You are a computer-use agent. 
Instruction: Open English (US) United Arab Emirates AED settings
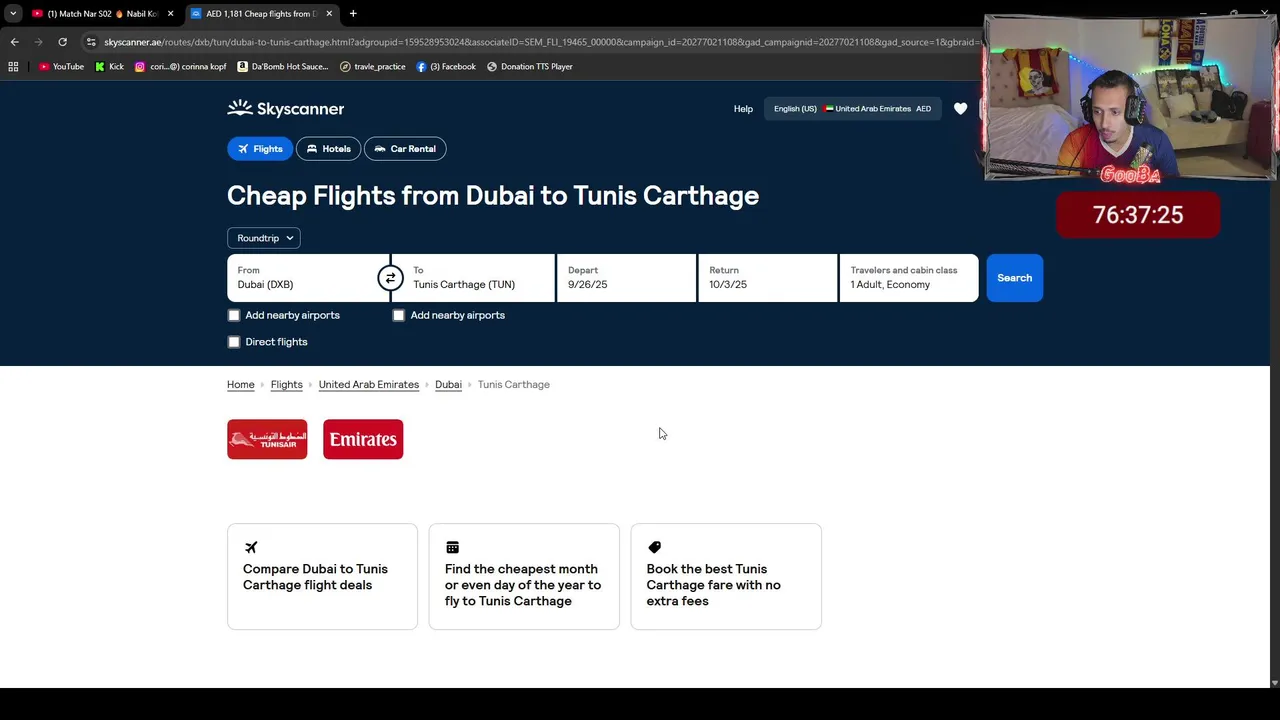click(x=852, y=109)
